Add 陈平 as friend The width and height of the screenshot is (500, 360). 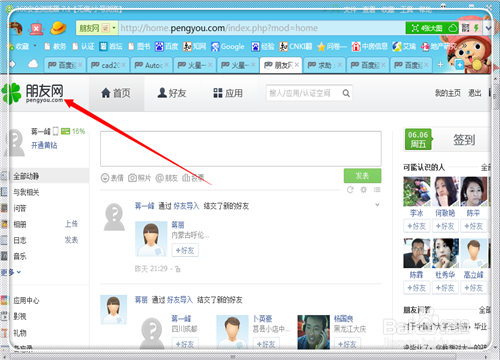474,226
